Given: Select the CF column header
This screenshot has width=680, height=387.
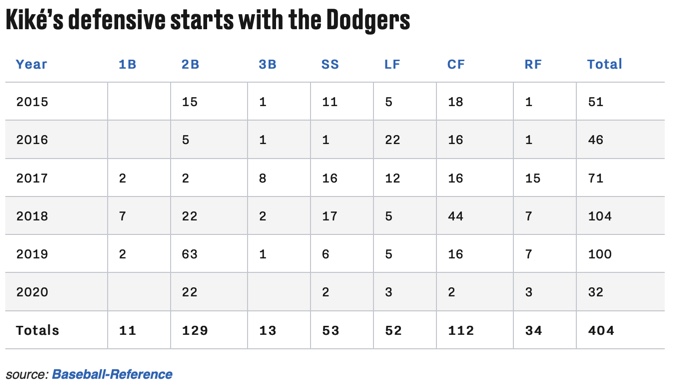Looking at the screenshot, I should 456,64.
